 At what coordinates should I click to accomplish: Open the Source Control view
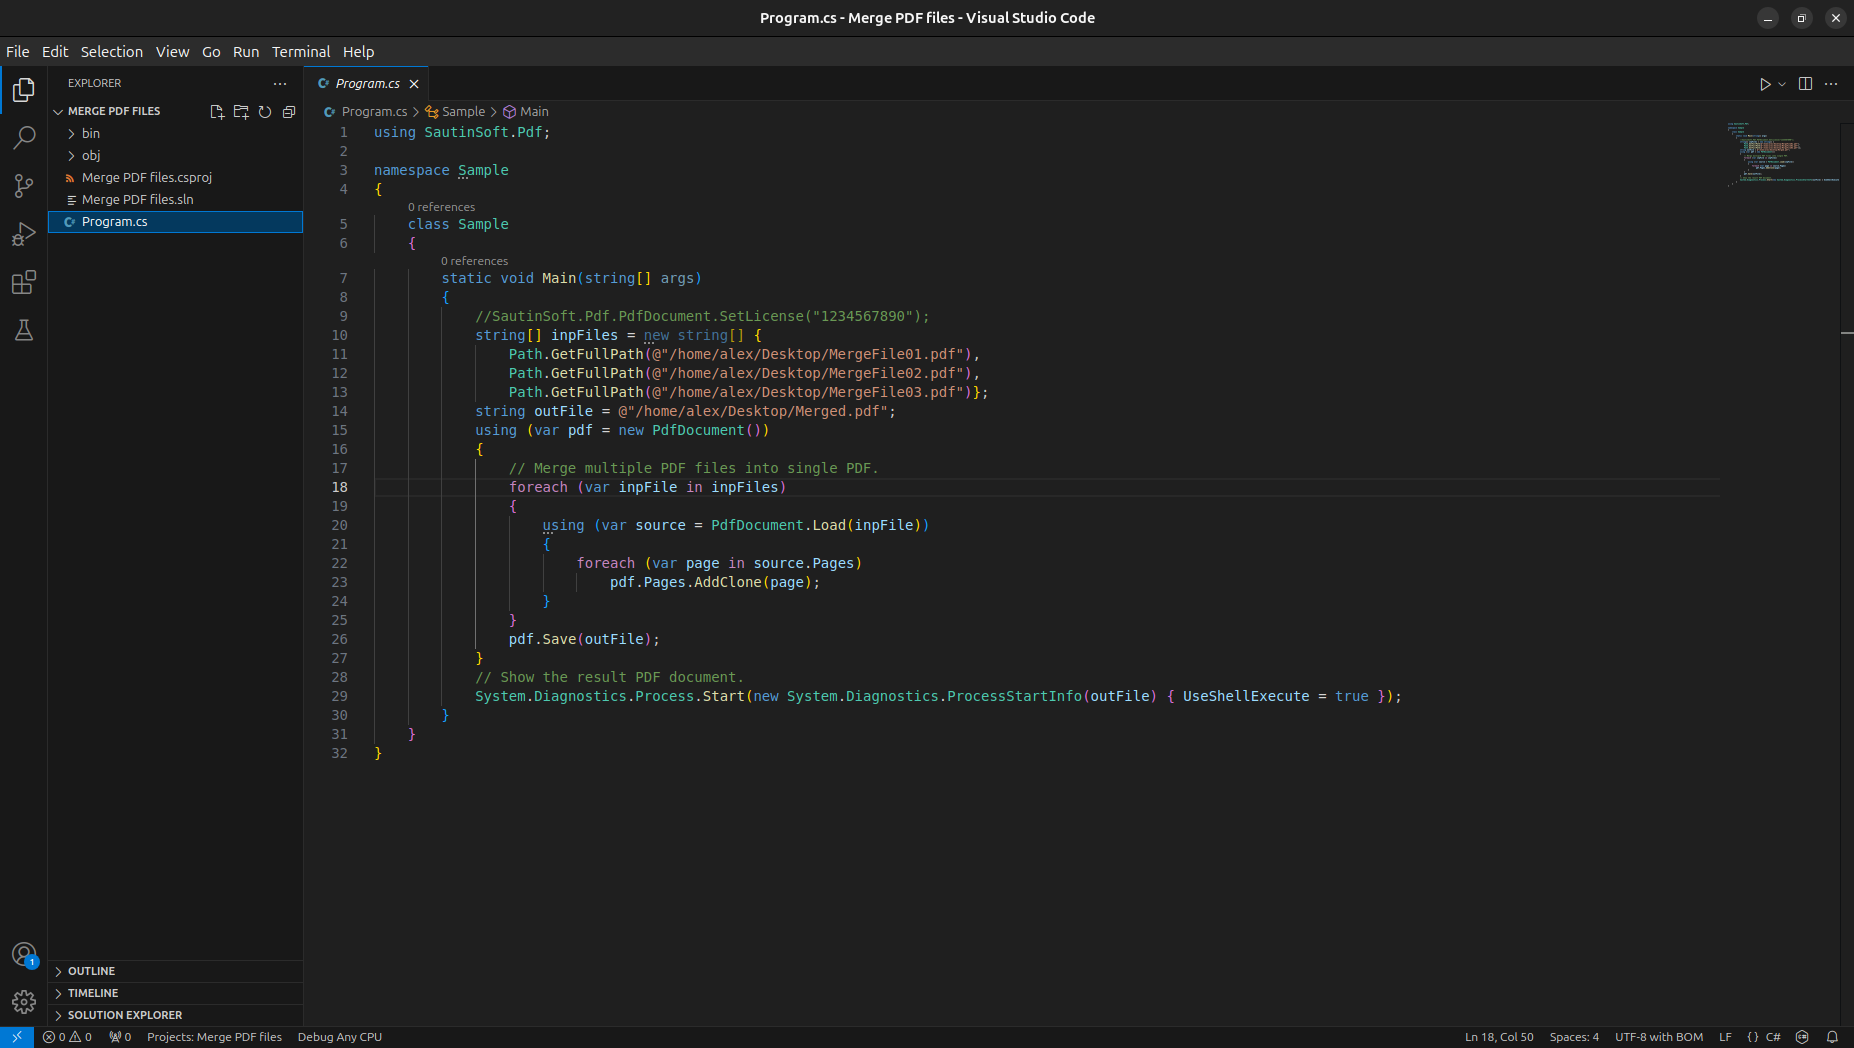(24, 186)
